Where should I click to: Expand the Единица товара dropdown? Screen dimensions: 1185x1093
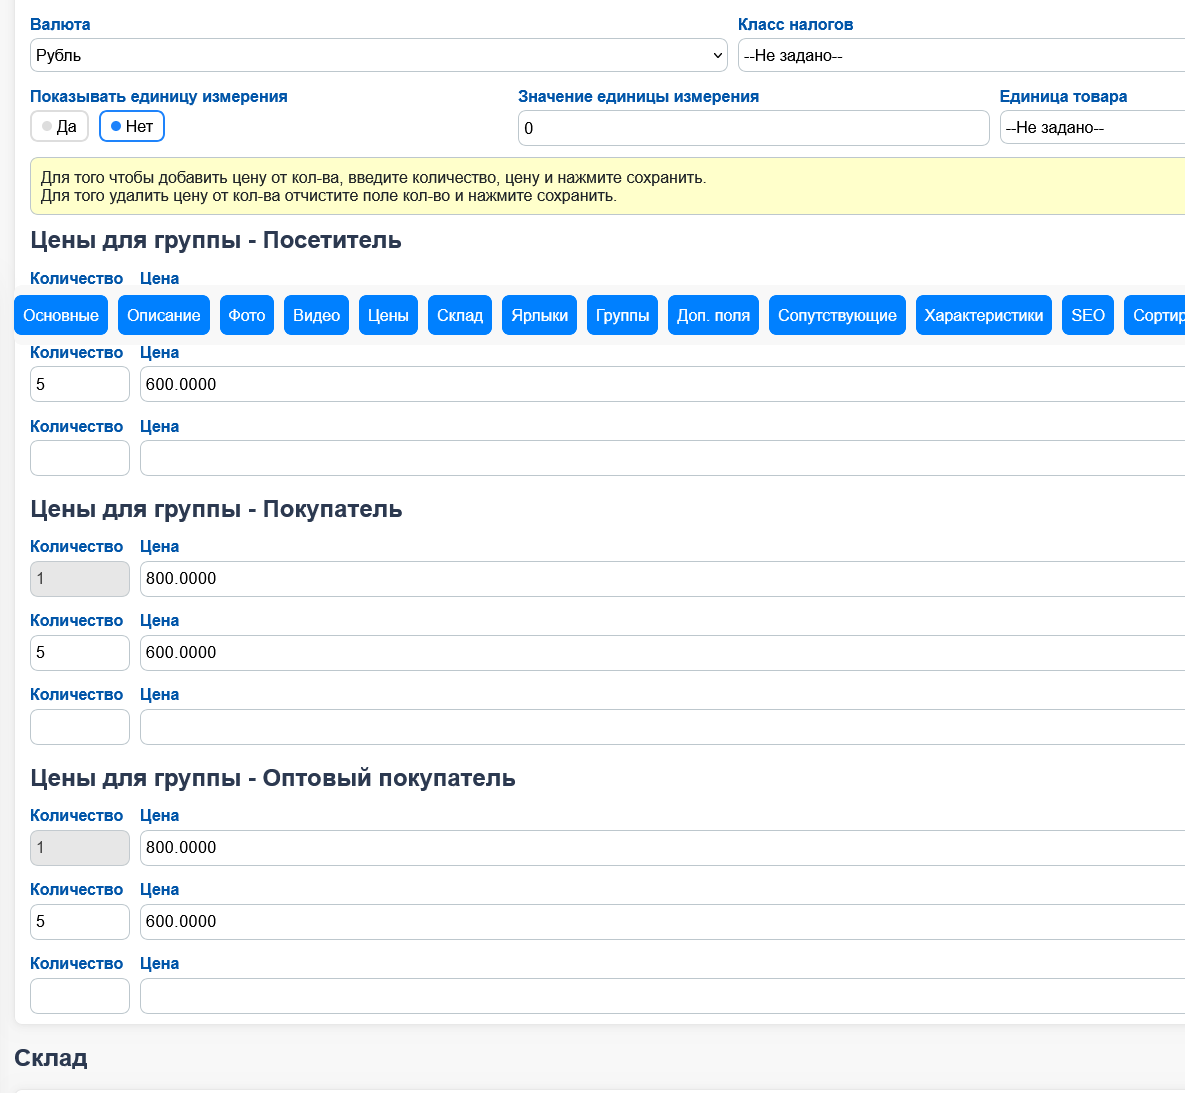click(1090, 128)
